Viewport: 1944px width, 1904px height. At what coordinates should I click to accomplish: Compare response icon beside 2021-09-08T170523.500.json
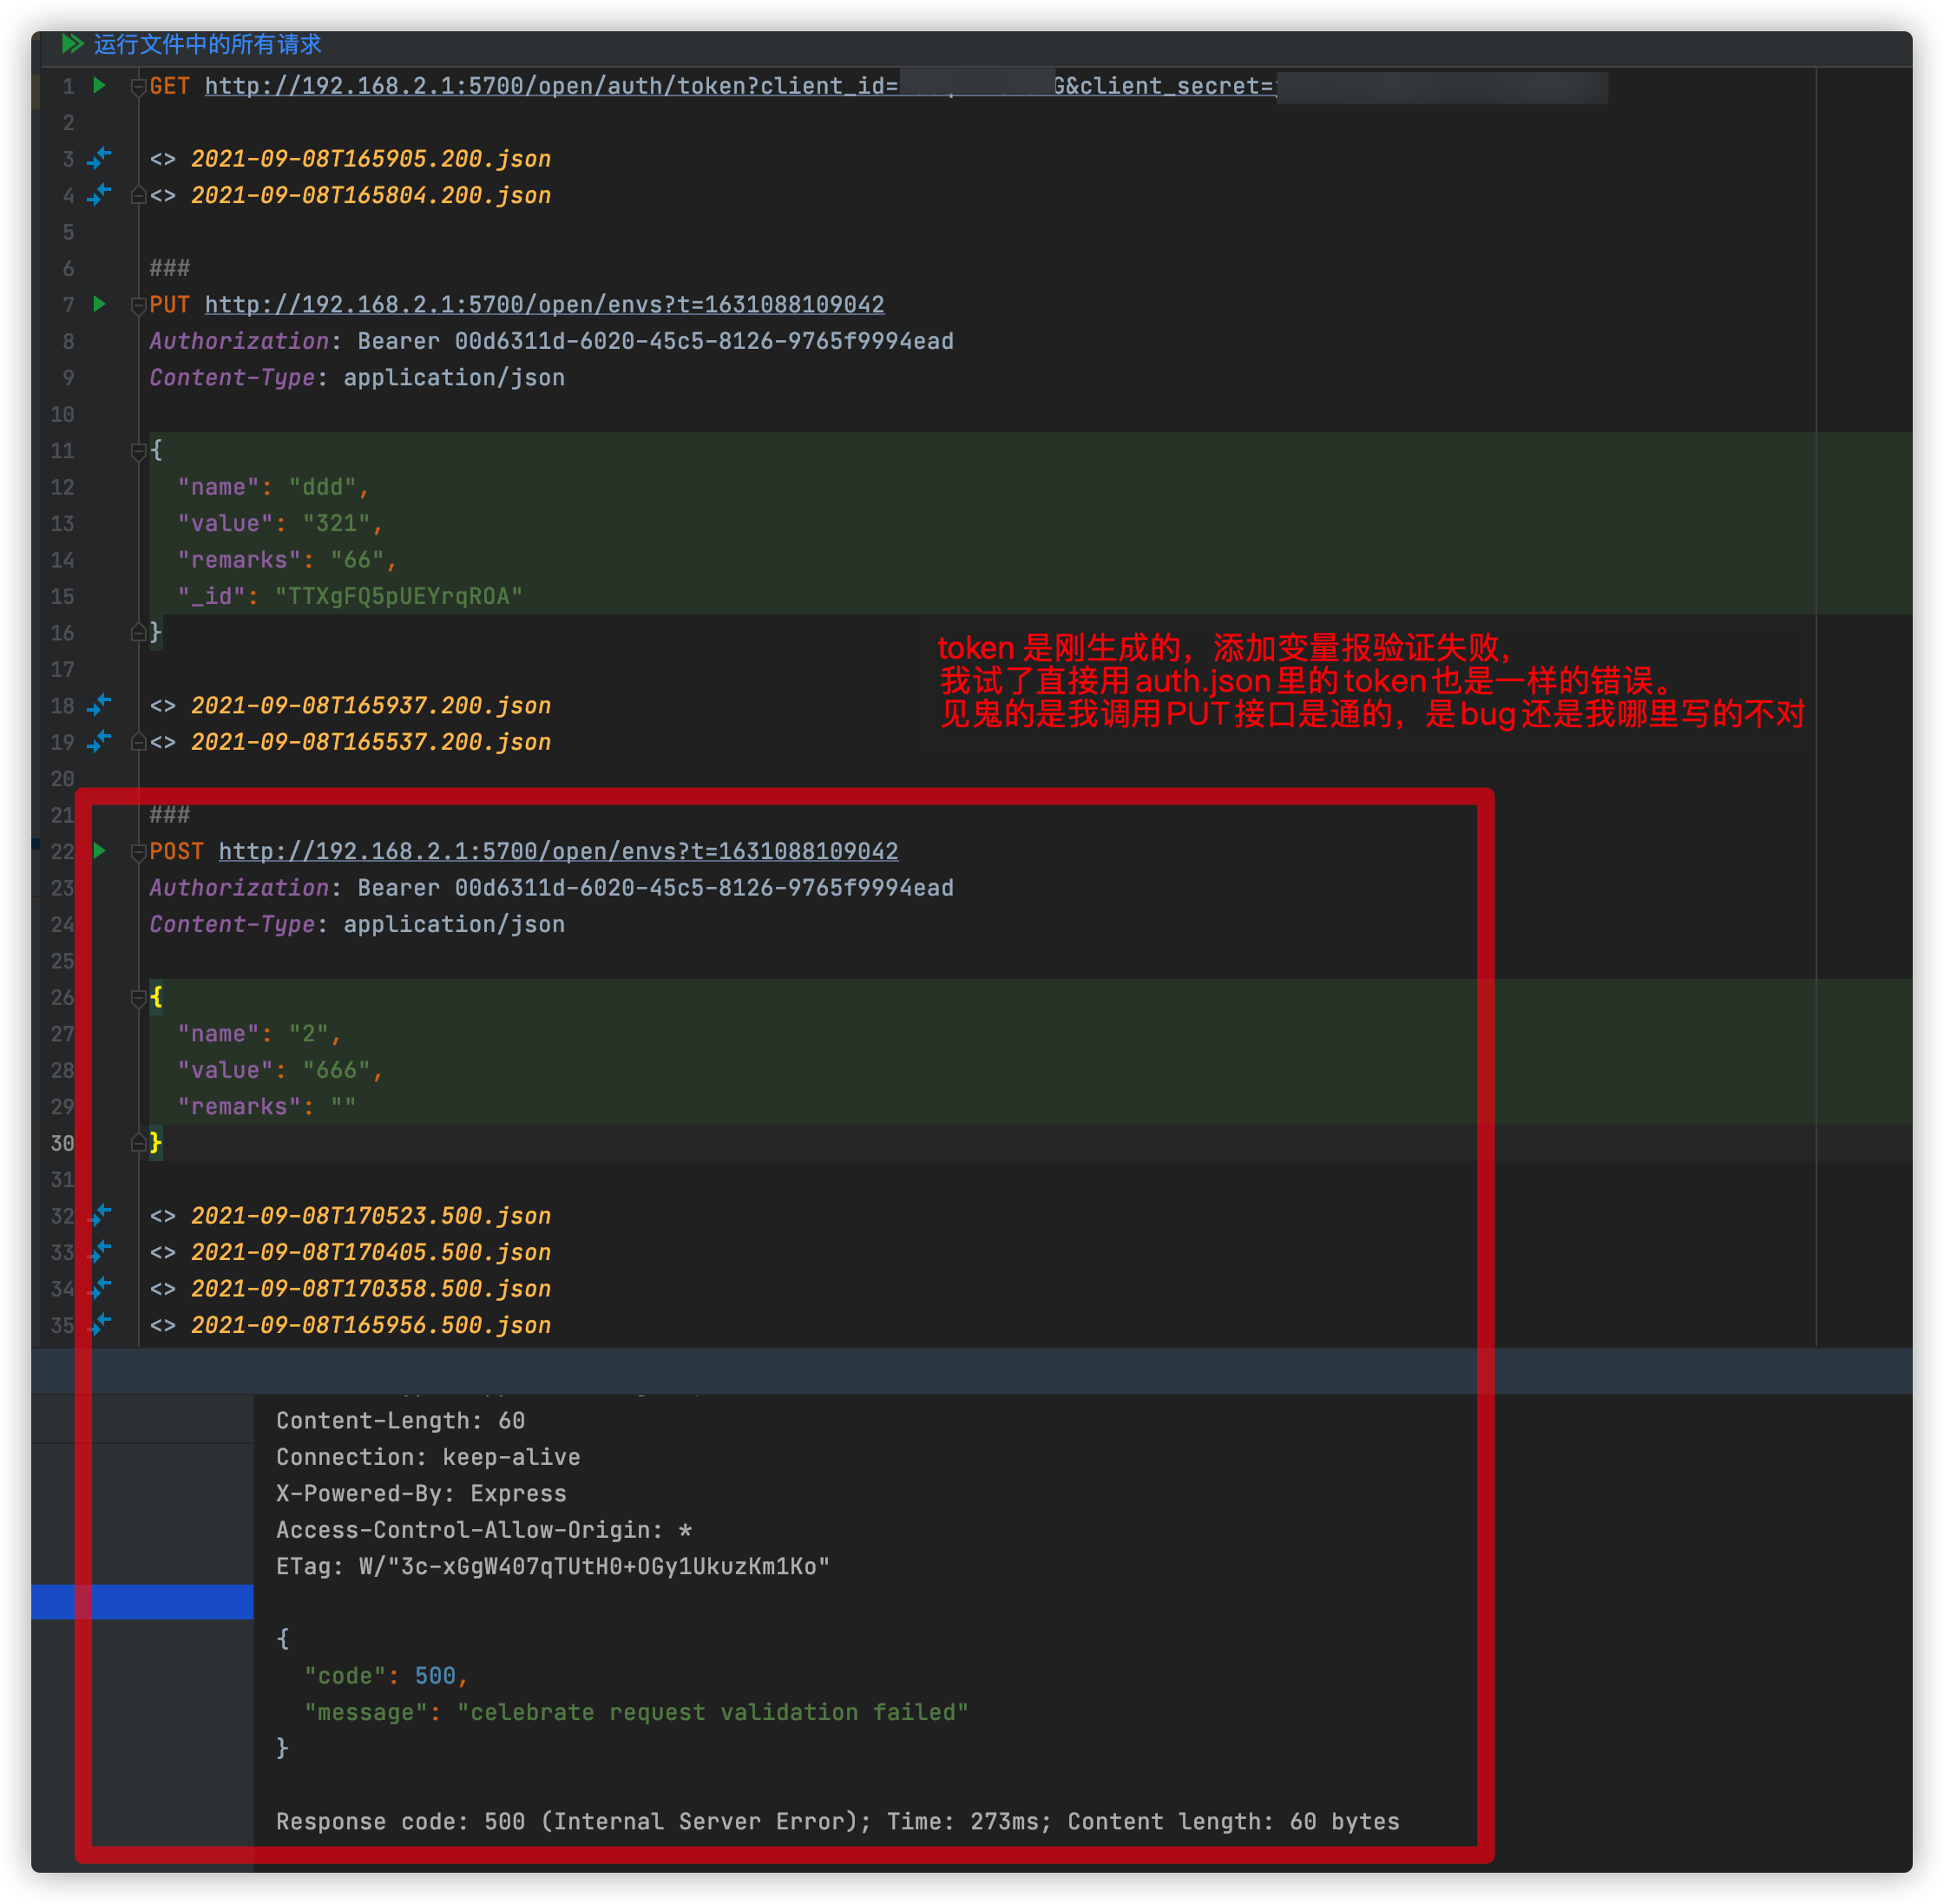100,1215
